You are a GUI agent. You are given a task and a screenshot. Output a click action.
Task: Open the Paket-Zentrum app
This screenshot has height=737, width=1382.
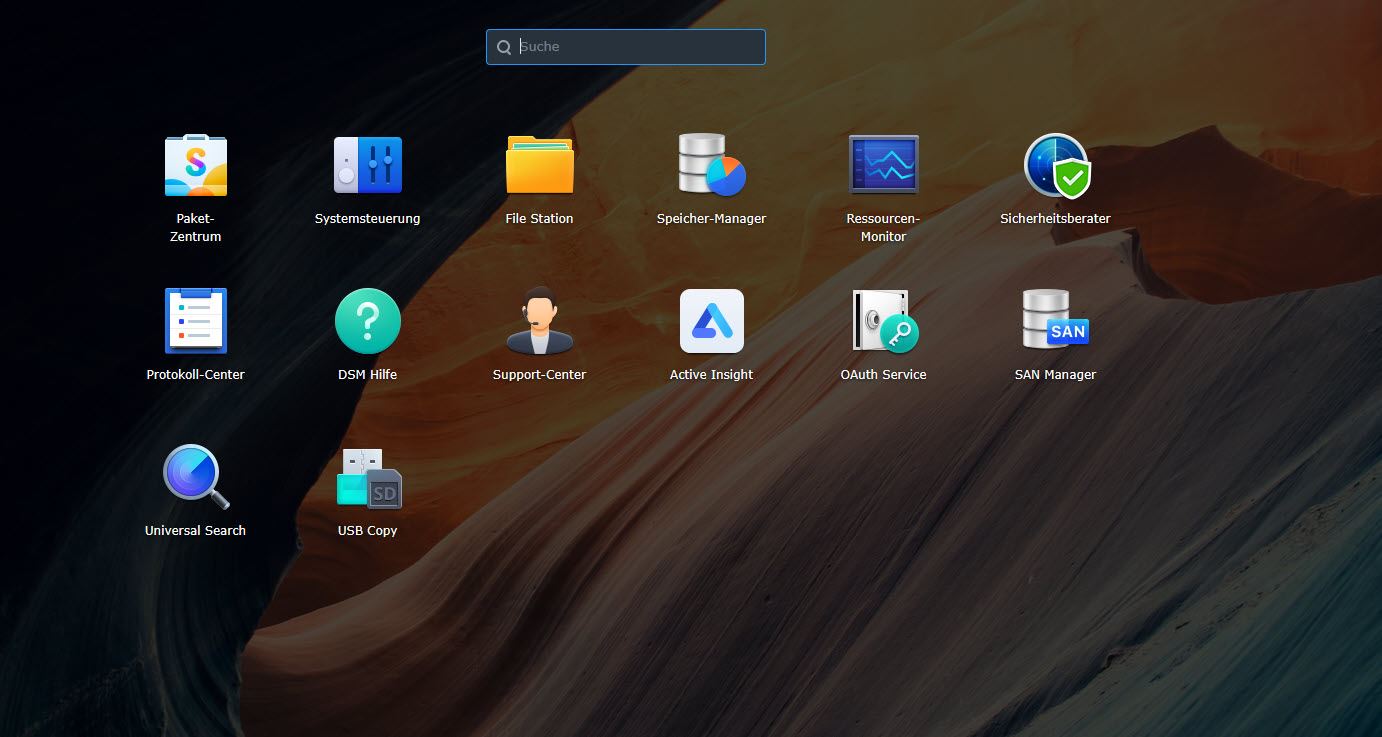[x=196, y=166]
